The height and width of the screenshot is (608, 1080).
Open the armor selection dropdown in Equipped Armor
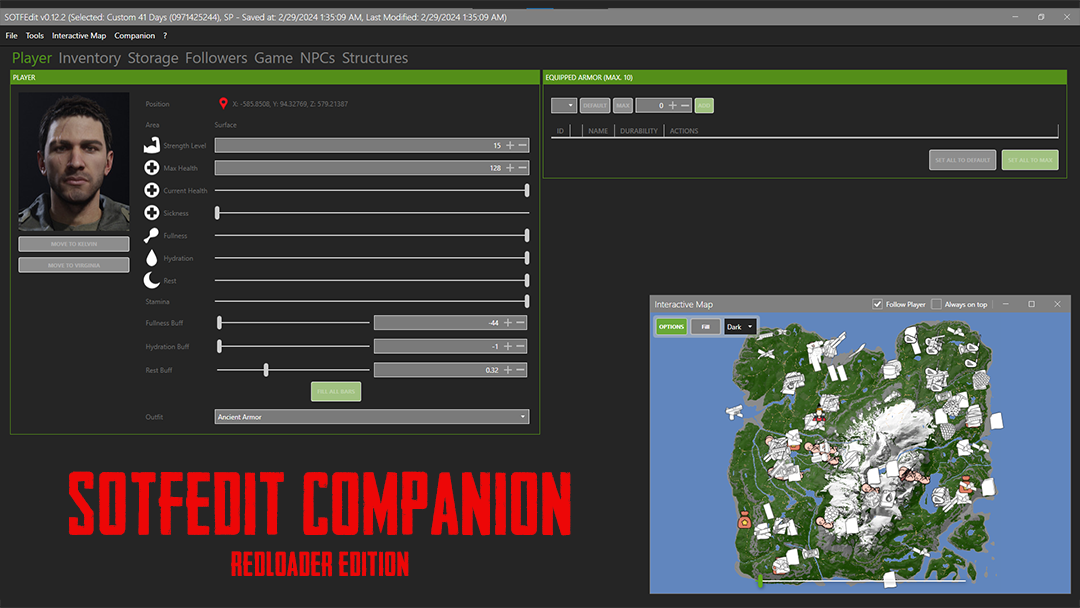click(x=564, y=105)
